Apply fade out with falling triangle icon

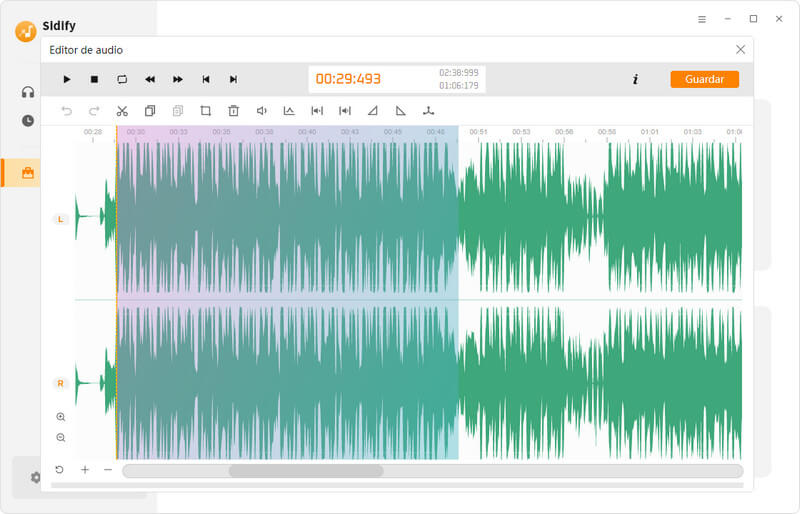click(401, 111)
